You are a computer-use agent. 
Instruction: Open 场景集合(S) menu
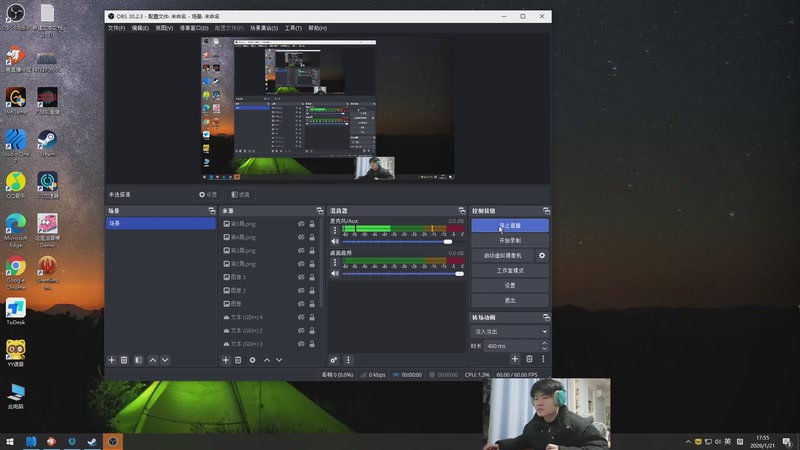(264, 28)
